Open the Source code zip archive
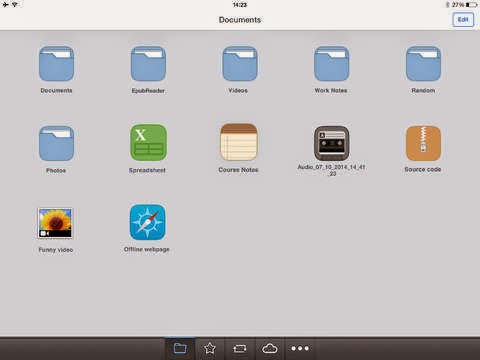 [423, 143]
